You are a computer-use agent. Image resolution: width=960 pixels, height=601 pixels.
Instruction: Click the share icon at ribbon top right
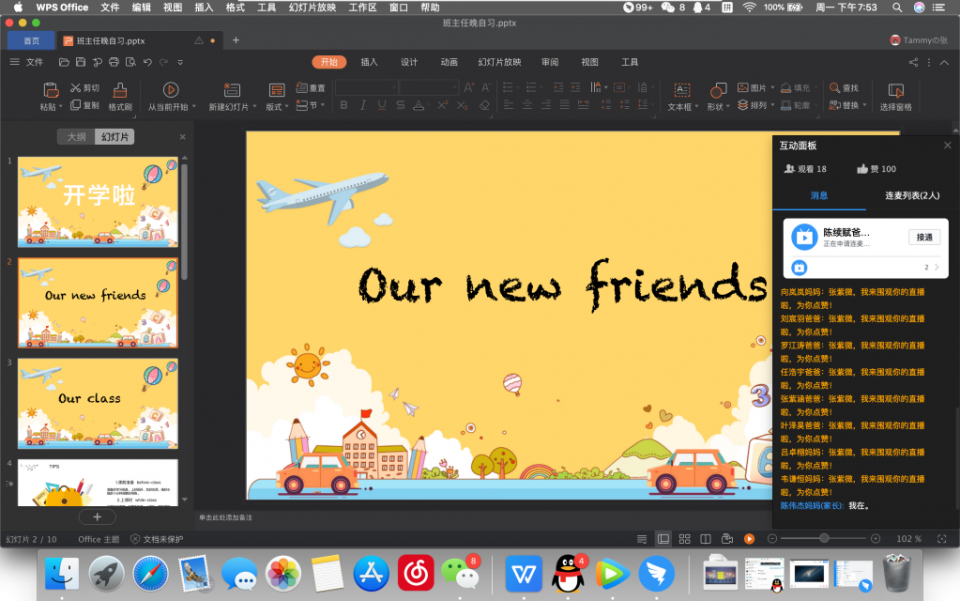pyautogui.click(x=913, y=62)
